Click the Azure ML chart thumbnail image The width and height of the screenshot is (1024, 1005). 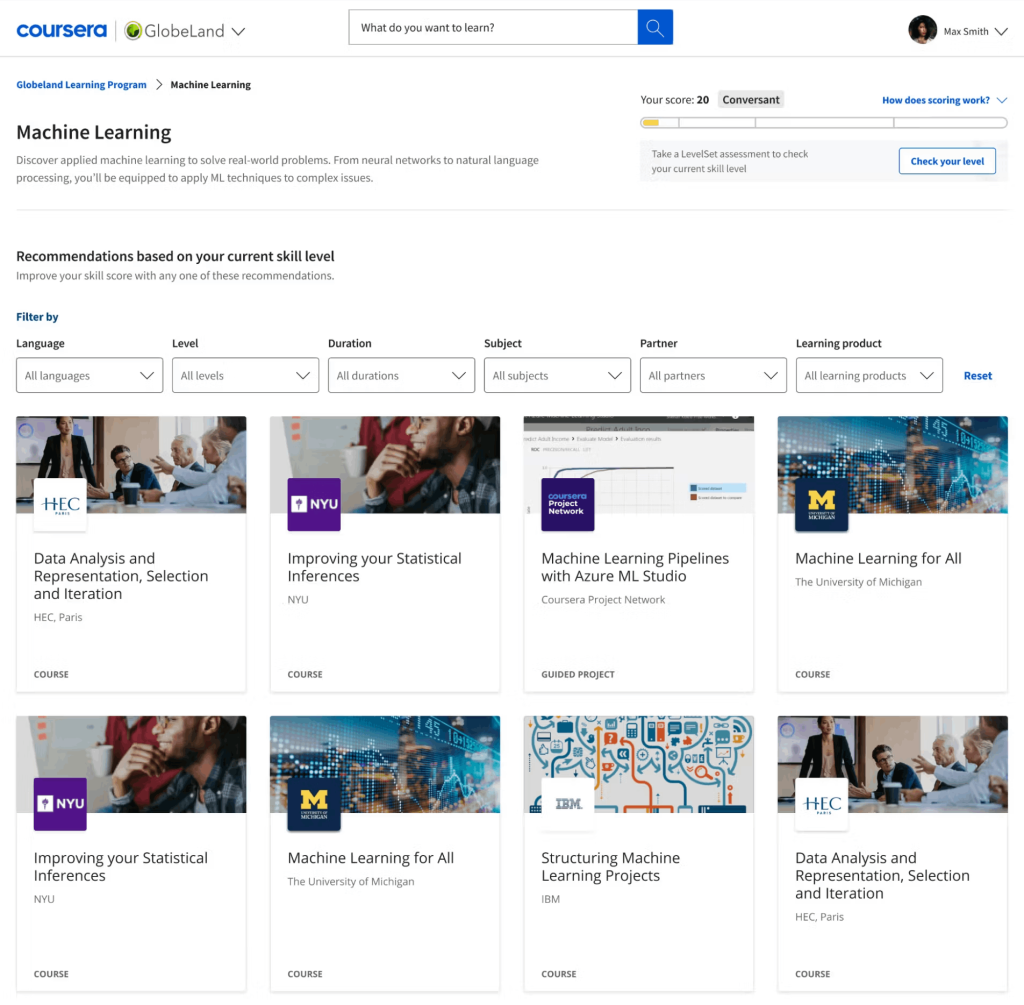tap(639, 464)
